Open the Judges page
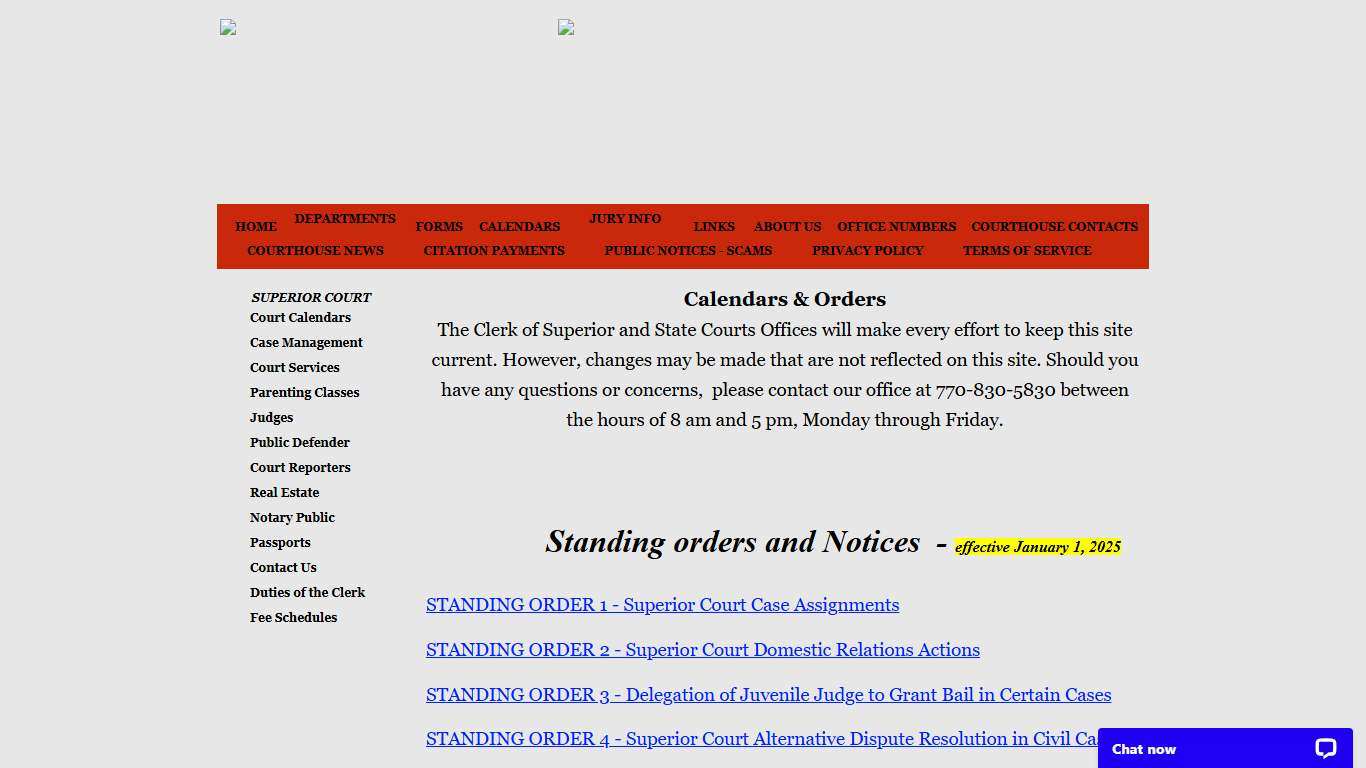 tap(271, 418)
